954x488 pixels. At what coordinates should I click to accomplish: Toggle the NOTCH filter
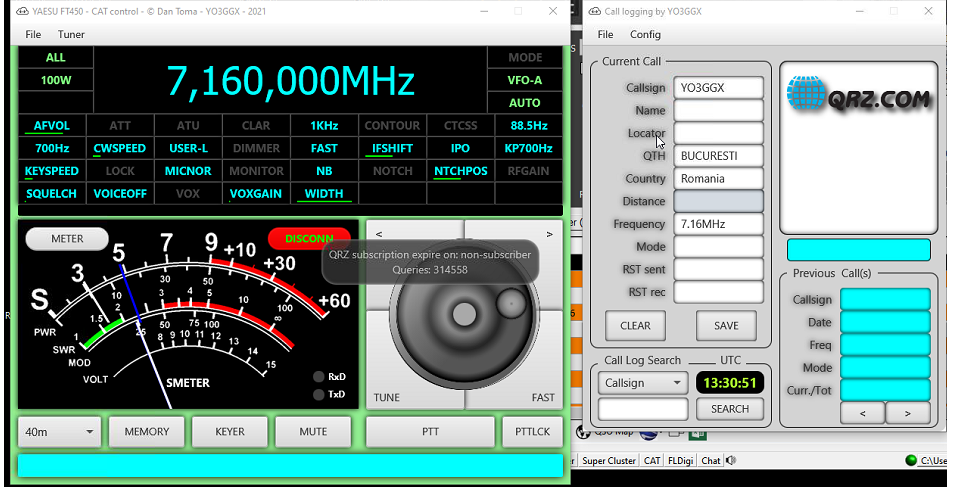click(x=392, y=171)
